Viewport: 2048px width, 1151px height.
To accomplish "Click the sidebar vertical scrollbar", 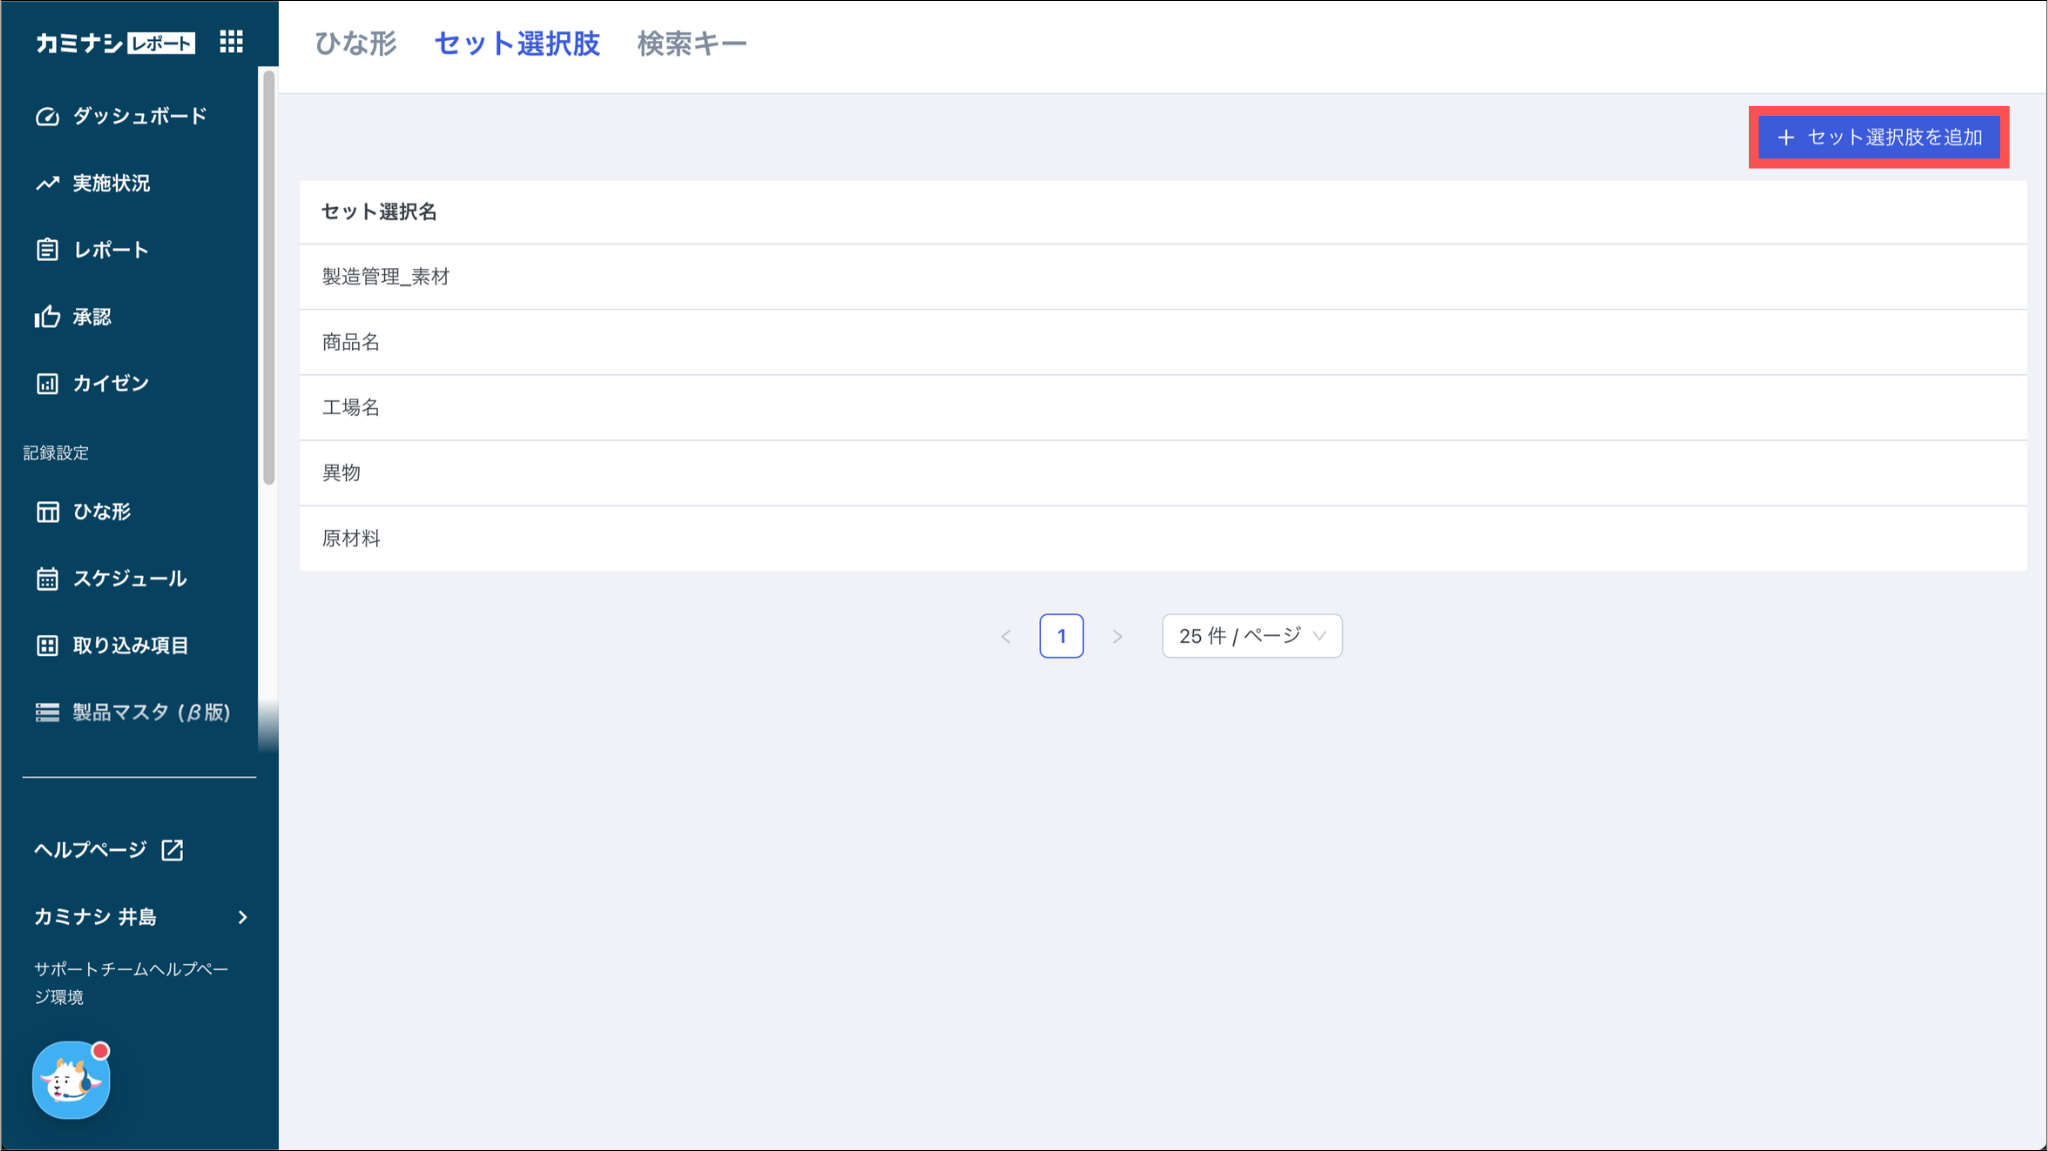I will click(268, 280).
